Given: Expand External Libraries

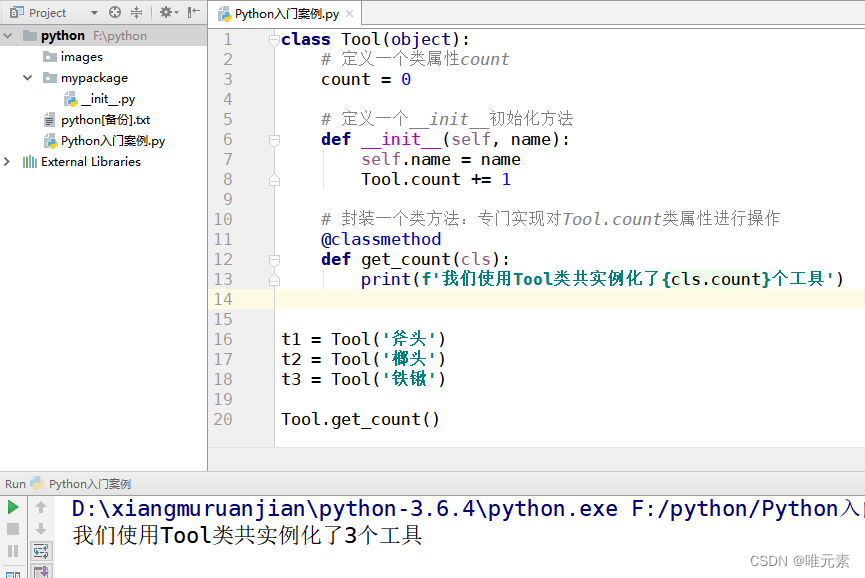Looking at the screenshot, I should pyautogui.click(x=8, y=161).
